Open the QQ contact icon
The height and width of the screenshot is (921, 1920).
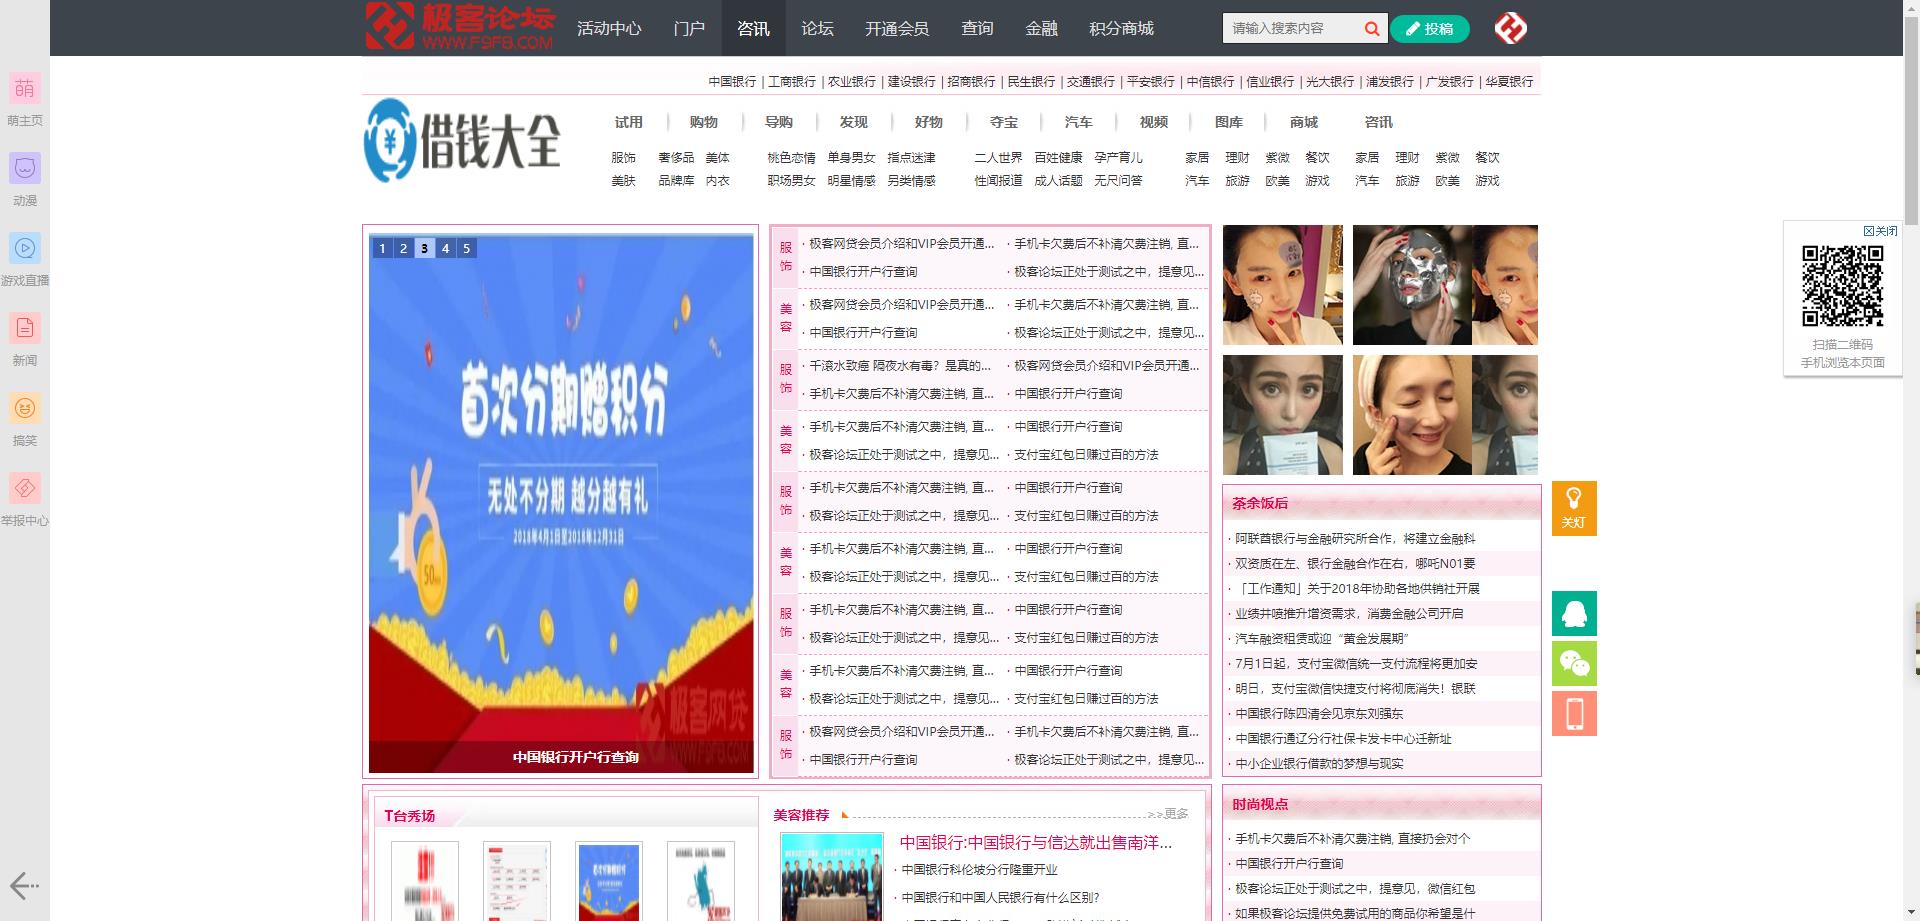coord(1574,613)
